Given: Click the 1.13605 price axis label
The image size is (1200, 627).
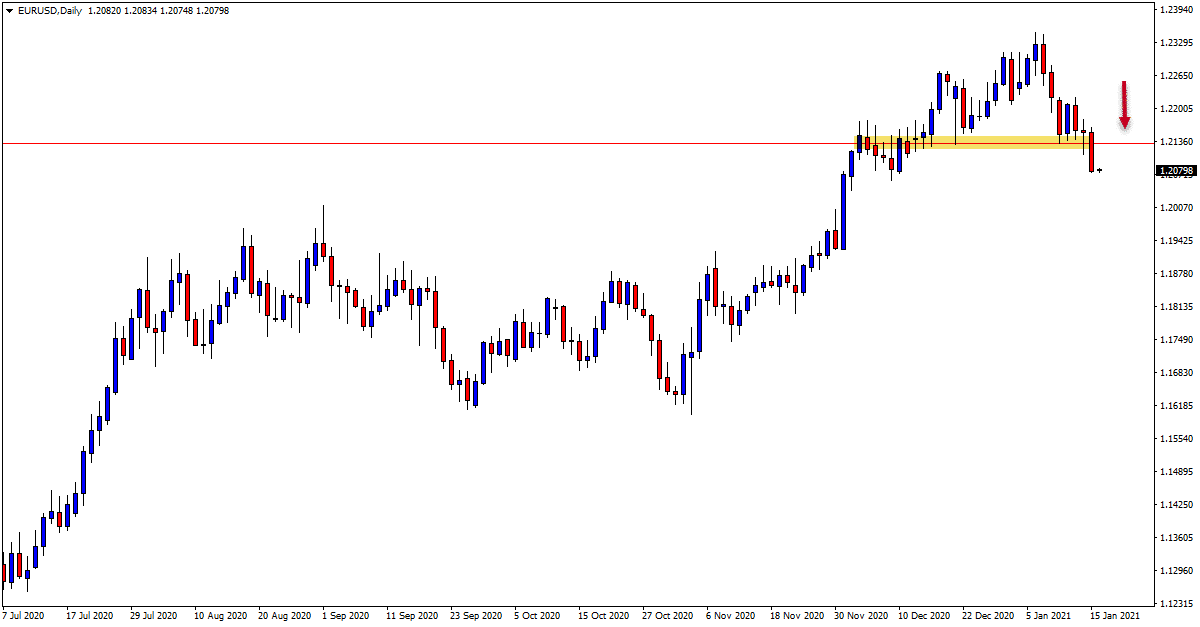Looking at the screenshot, I should coord(1176,538).
